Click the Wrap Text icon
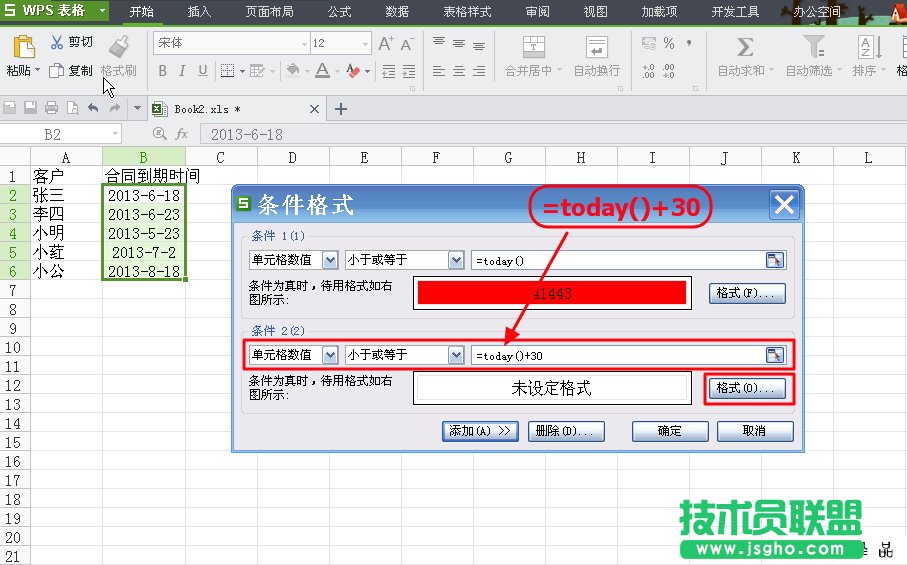 tap(596, 47)
